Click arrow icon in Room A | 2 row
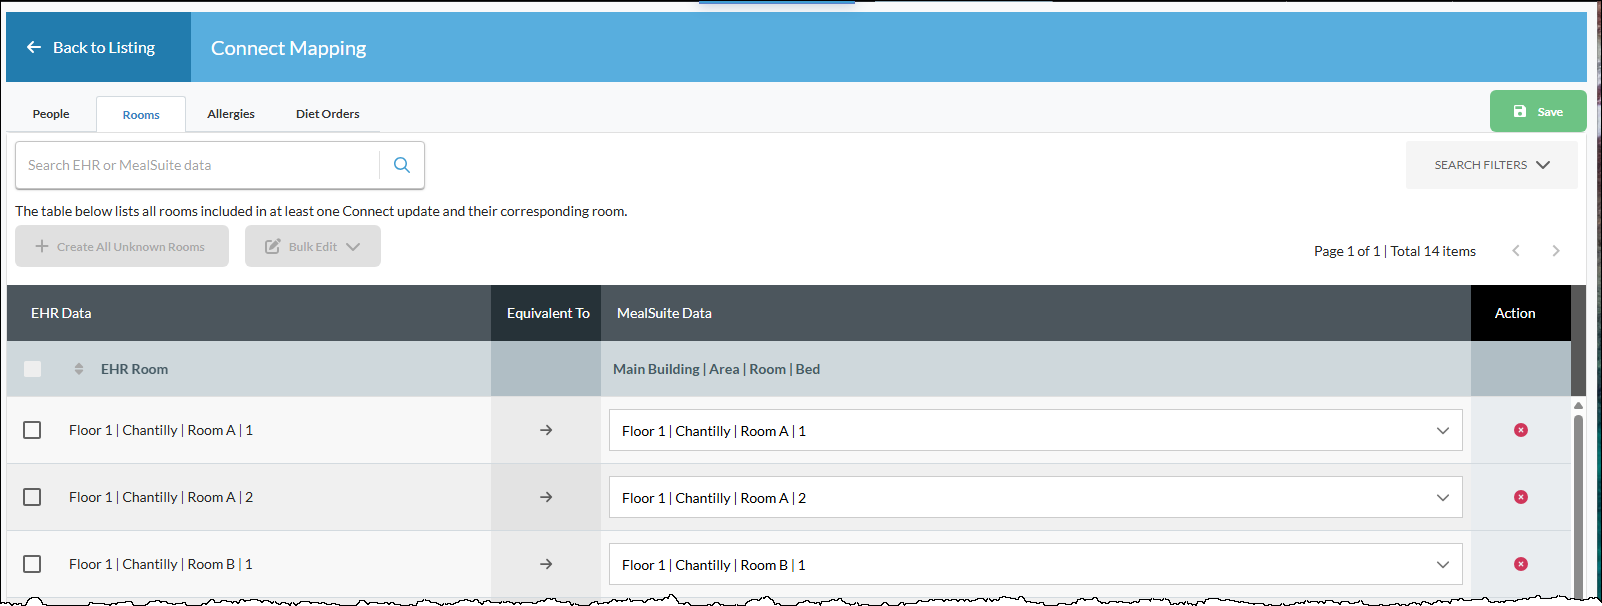This screenshot has height=606, width=1602. pyautogui.click(x=546, y=497)
